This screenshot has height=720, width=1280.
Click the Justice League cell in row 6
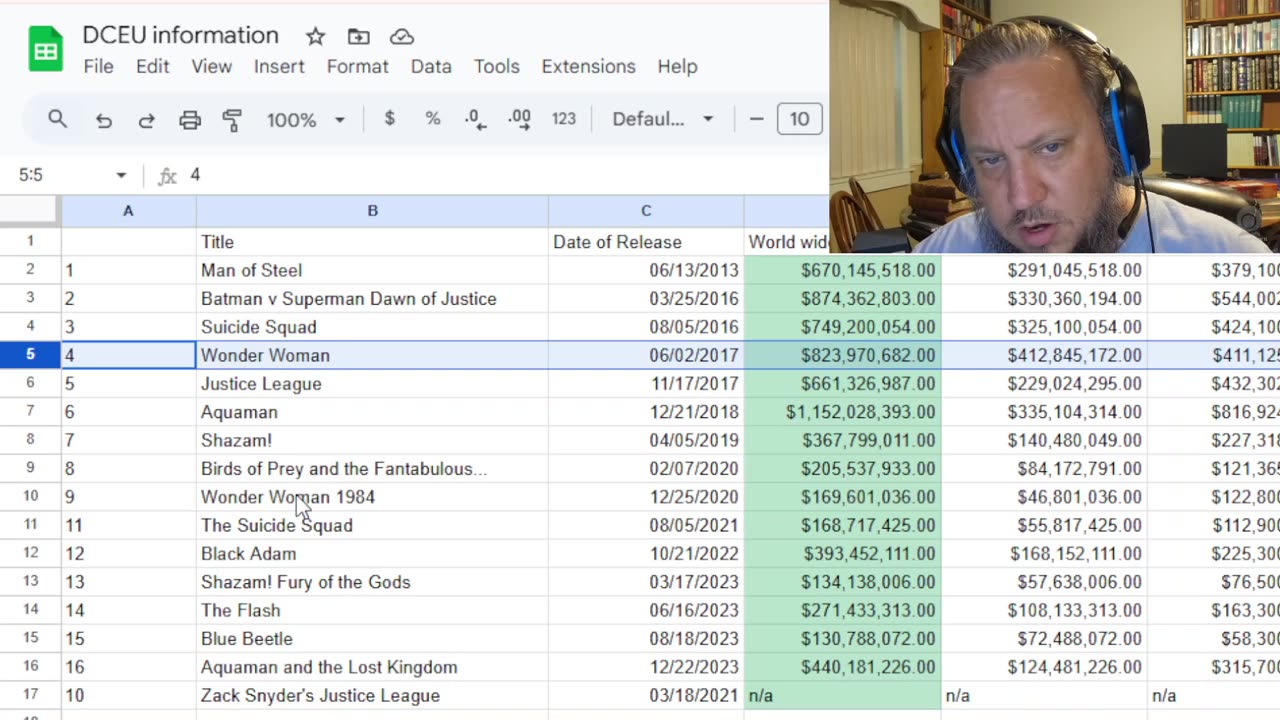pyautogui.click(x=372, y=384)
